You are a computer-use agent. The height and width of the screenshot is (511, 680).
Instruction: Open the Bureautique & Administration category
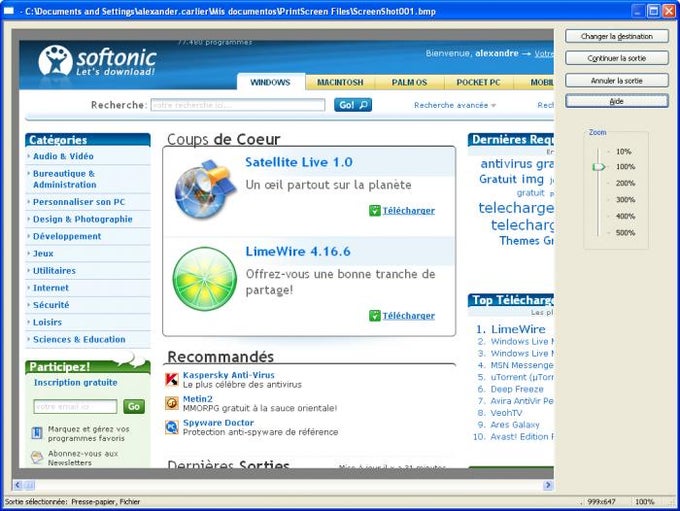(65, 179)
